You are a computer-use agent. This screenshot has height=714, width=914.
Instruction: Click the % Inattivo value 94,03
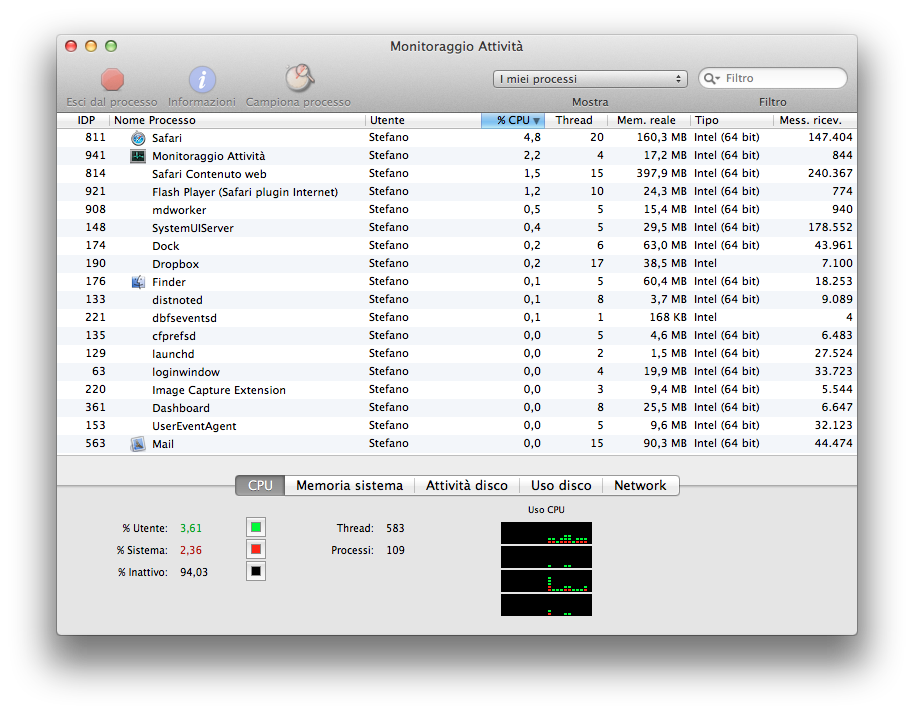[x=194, y=572]
